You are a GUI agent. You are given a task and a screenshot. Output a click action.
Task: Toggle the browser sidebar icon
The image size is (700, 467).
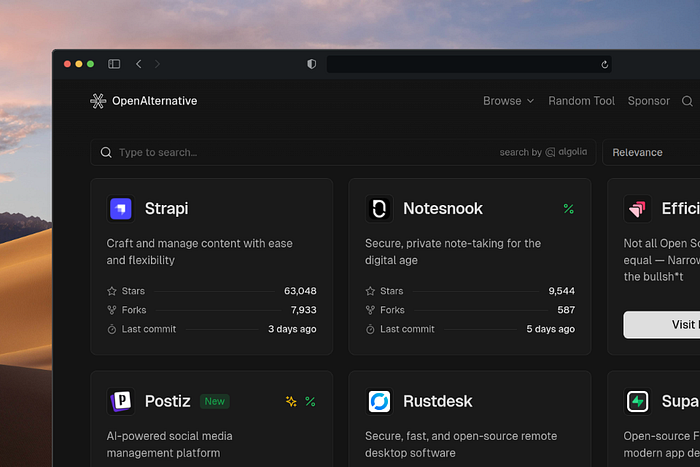tap(114, 64)
